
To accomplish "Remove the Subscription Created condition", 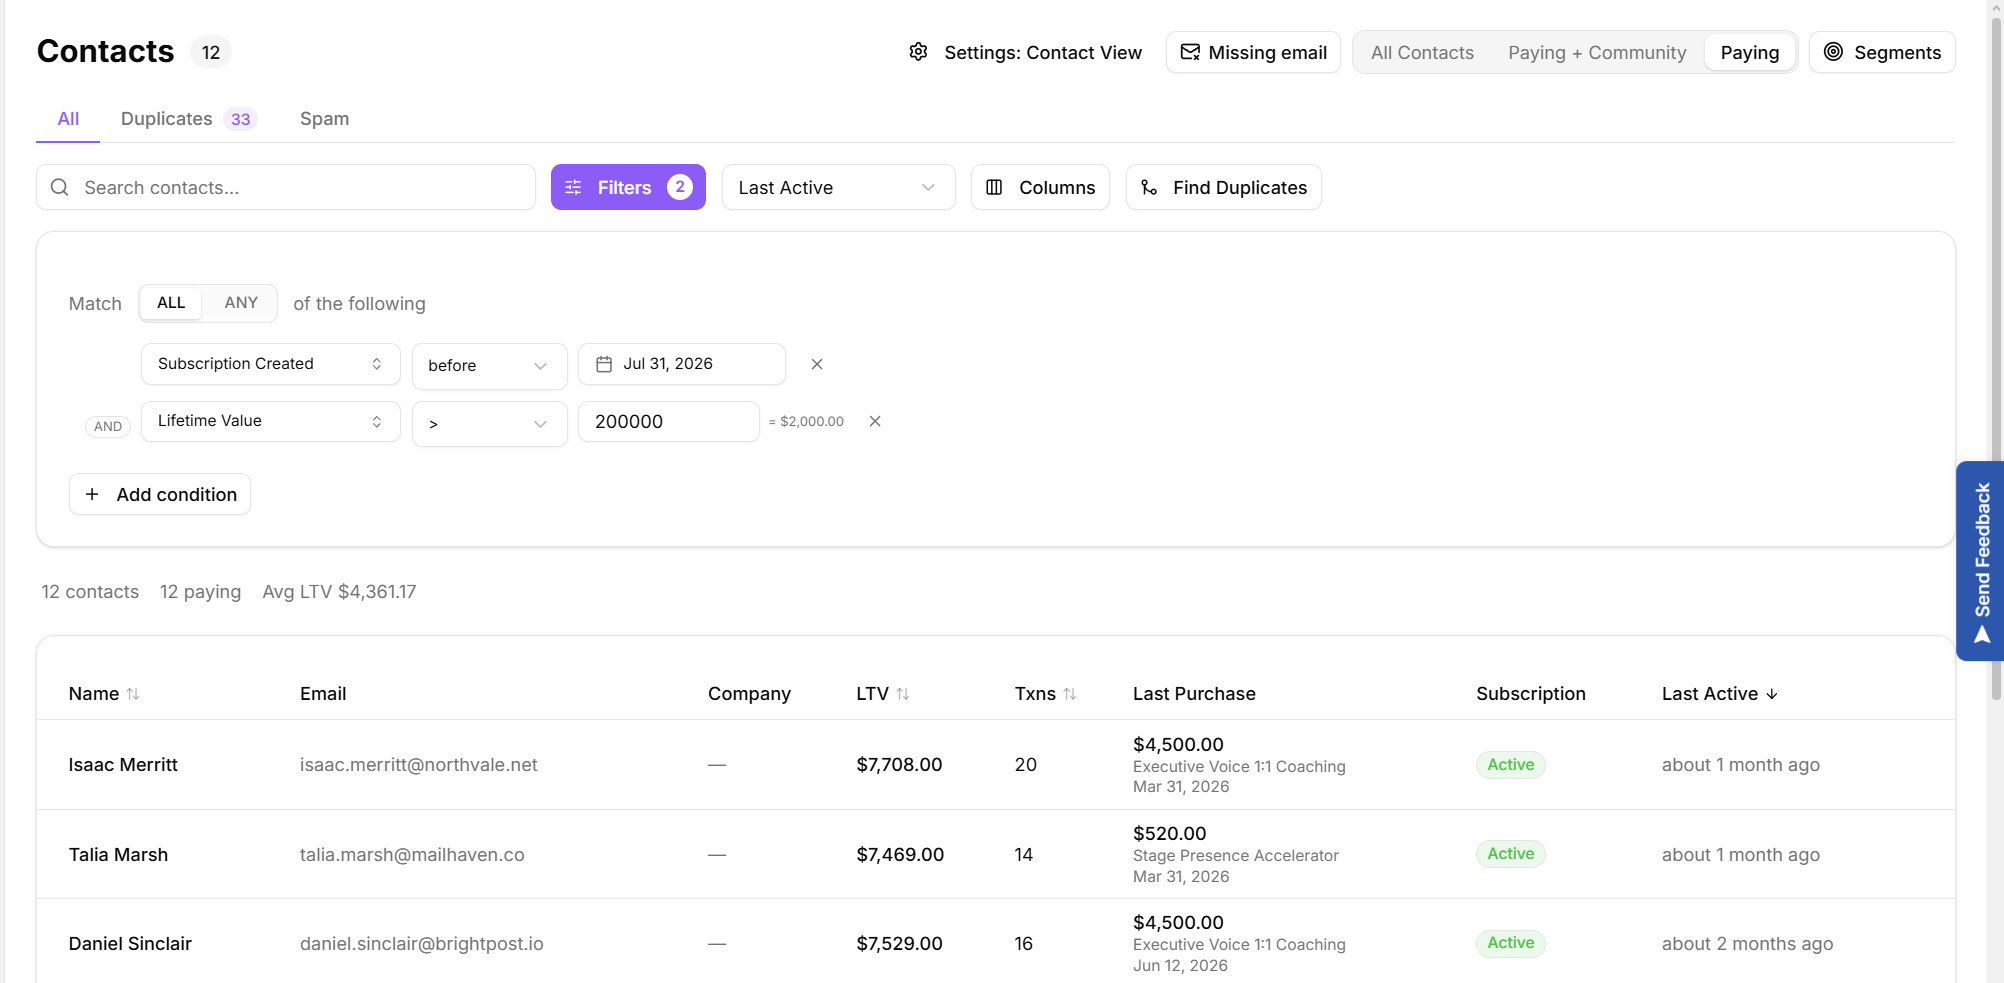I will coord(817,364).
